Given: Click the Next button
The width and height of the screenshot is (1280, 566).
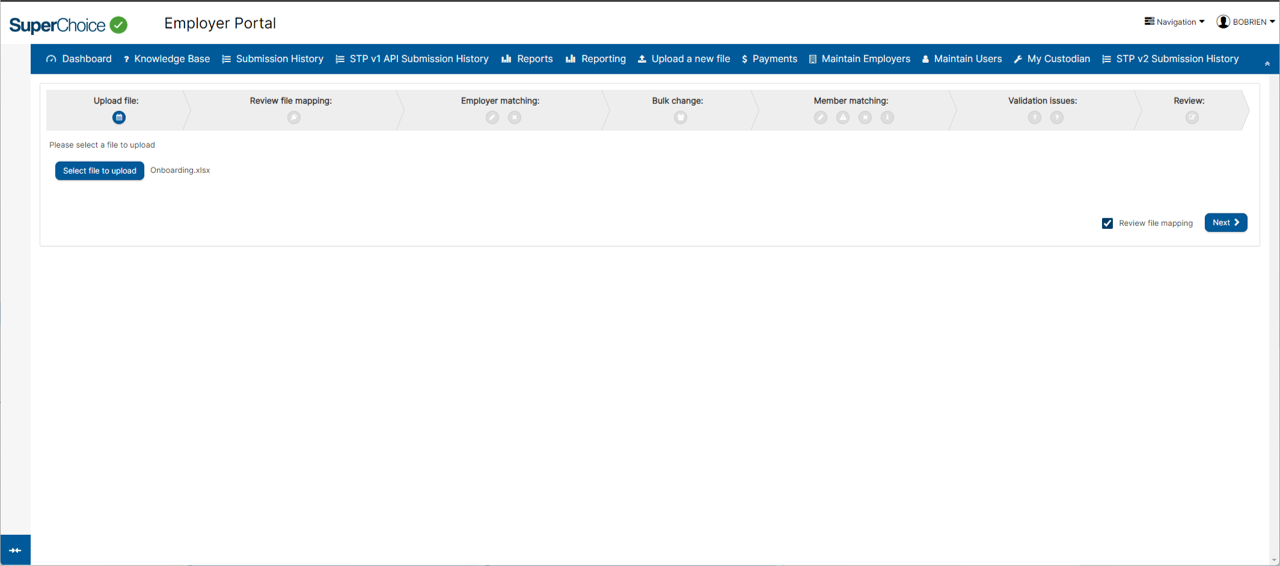Looking at the screenshot, I should pyautogui.click(x=1225, y=223).
